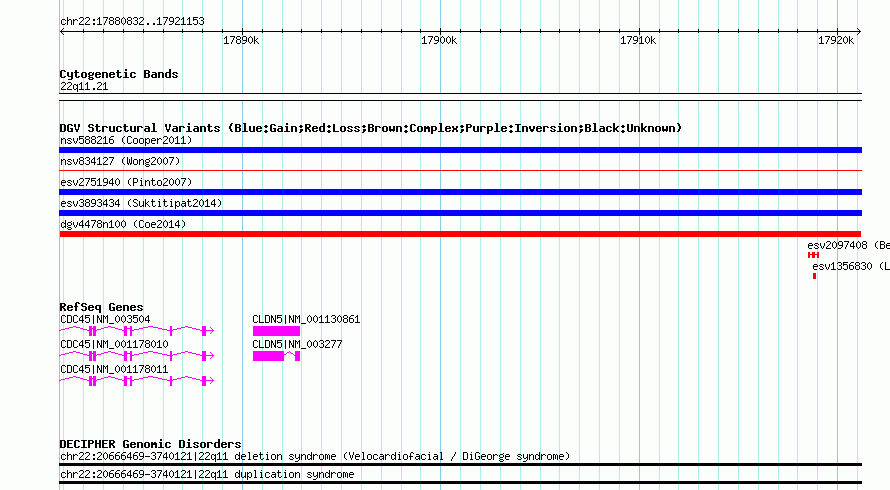
Task: Open the CLDN5|NM_003277 label
Action: click(x=297, y=344)
